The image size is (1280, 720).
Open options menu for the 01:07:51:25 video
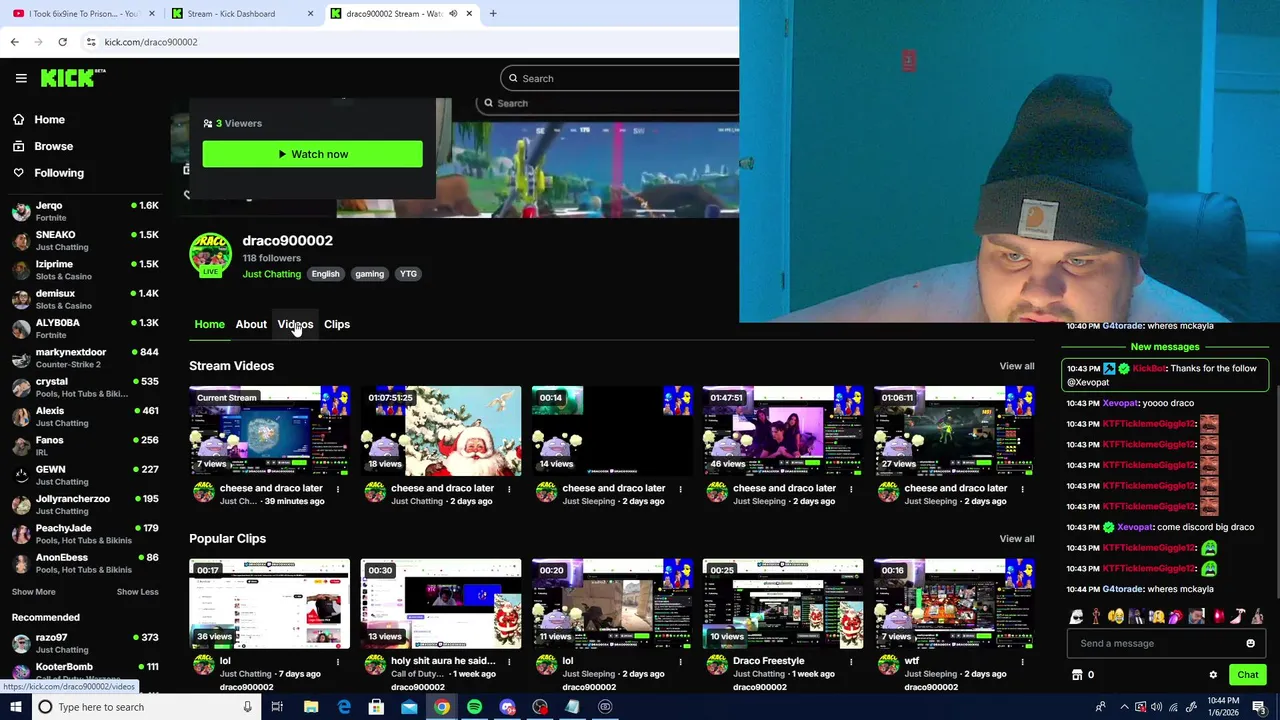click(509, 489)
